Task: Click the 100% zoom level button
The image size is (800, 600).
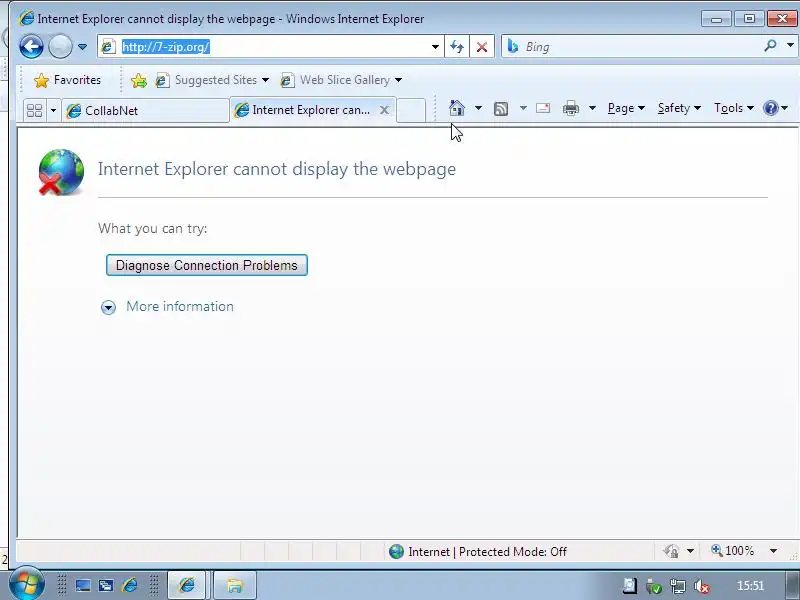Action: point(733,551)
